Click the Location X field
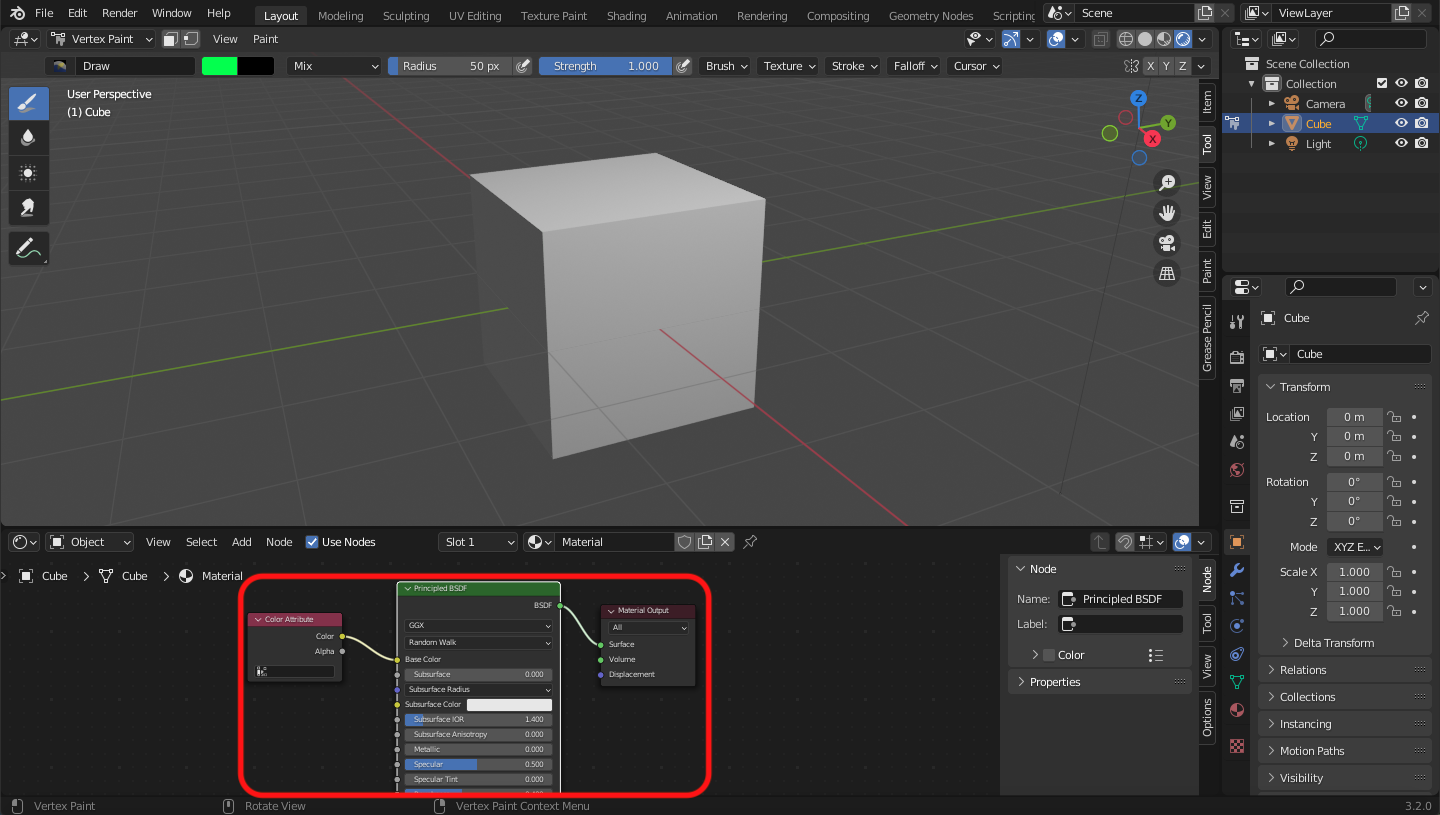The width and height of the screenshot is (1440, 815). tap(1354, 417)
